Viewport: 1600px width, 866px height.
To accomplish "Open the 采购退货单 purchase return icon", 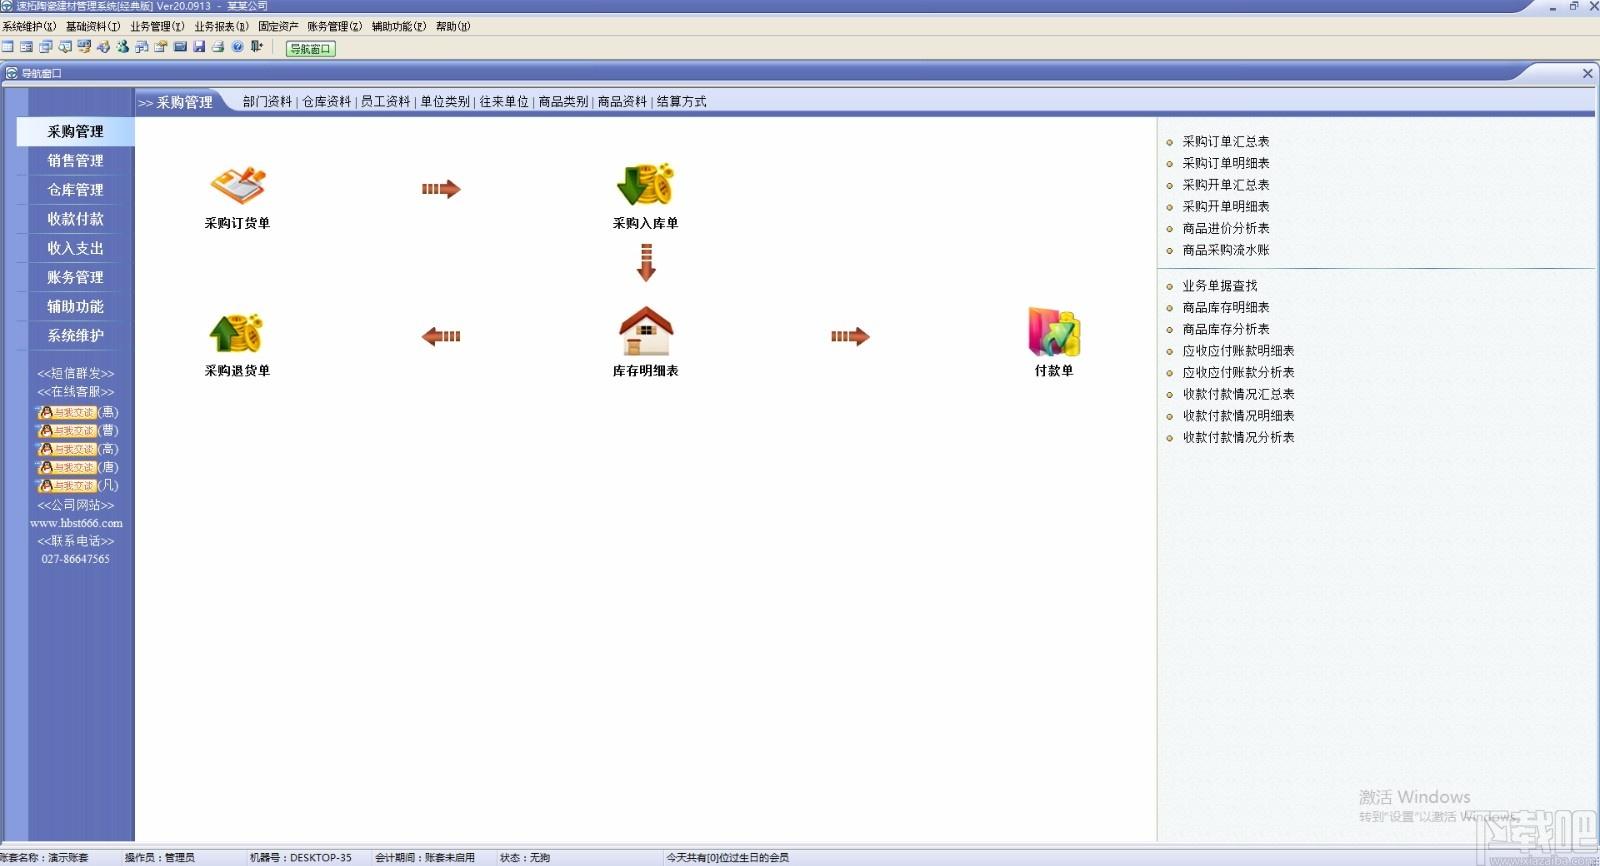I will pyautogui.click(x=237, y=333).
